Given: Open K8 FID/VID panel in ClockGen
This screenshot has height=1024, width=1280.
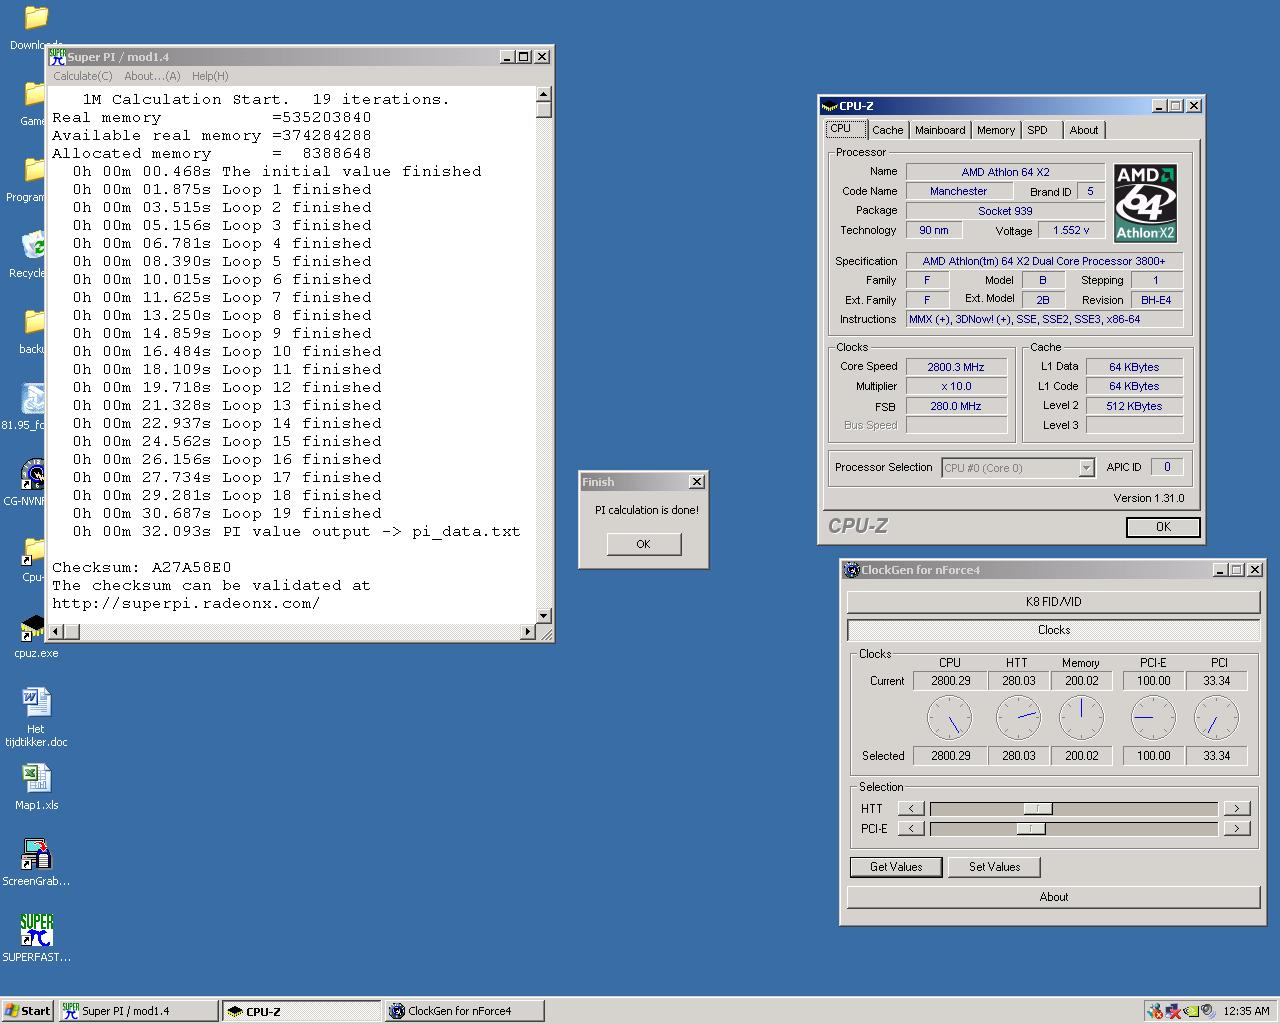Looking at the screenshot, I should click(x=1053, y=602).
